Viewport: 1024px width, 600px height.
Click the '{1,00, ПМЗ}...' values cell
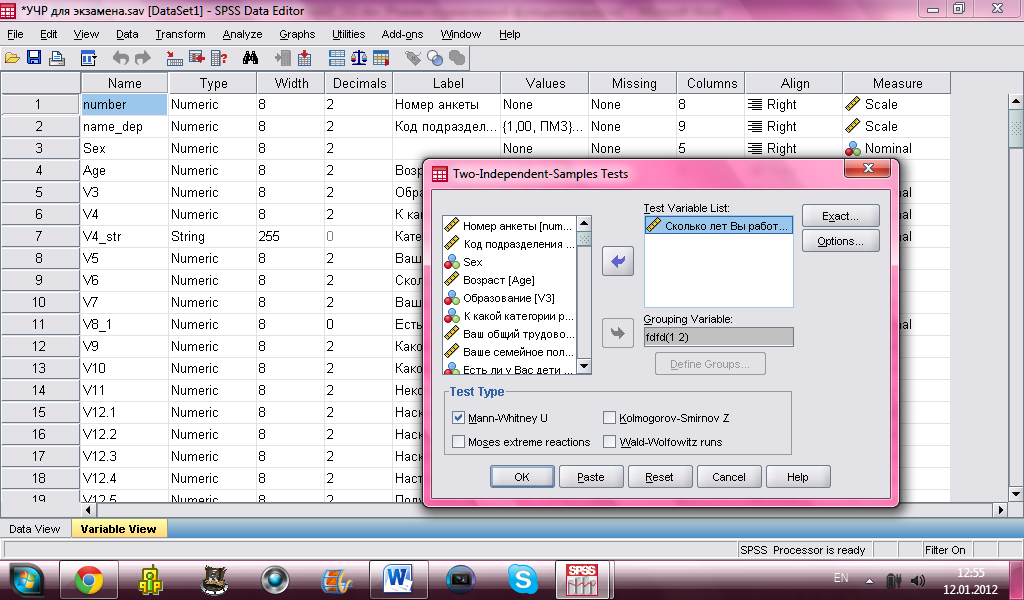pos(545,127)
